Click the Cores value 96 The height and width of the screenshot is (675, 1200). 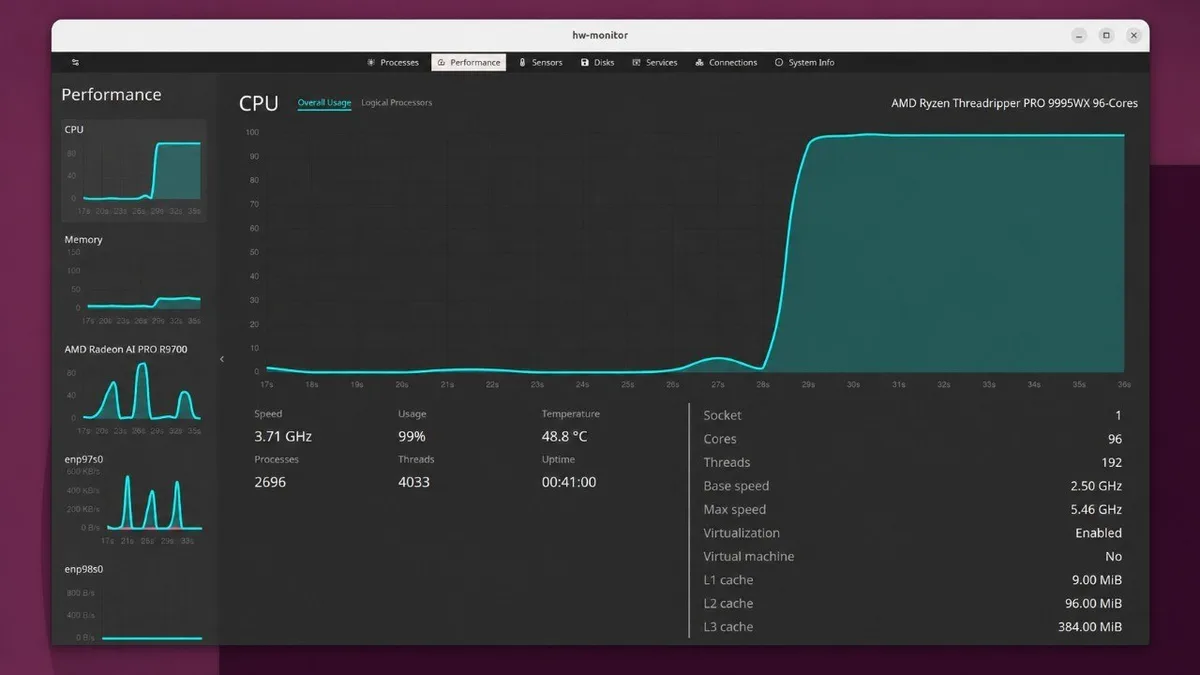coord(1114,439)
